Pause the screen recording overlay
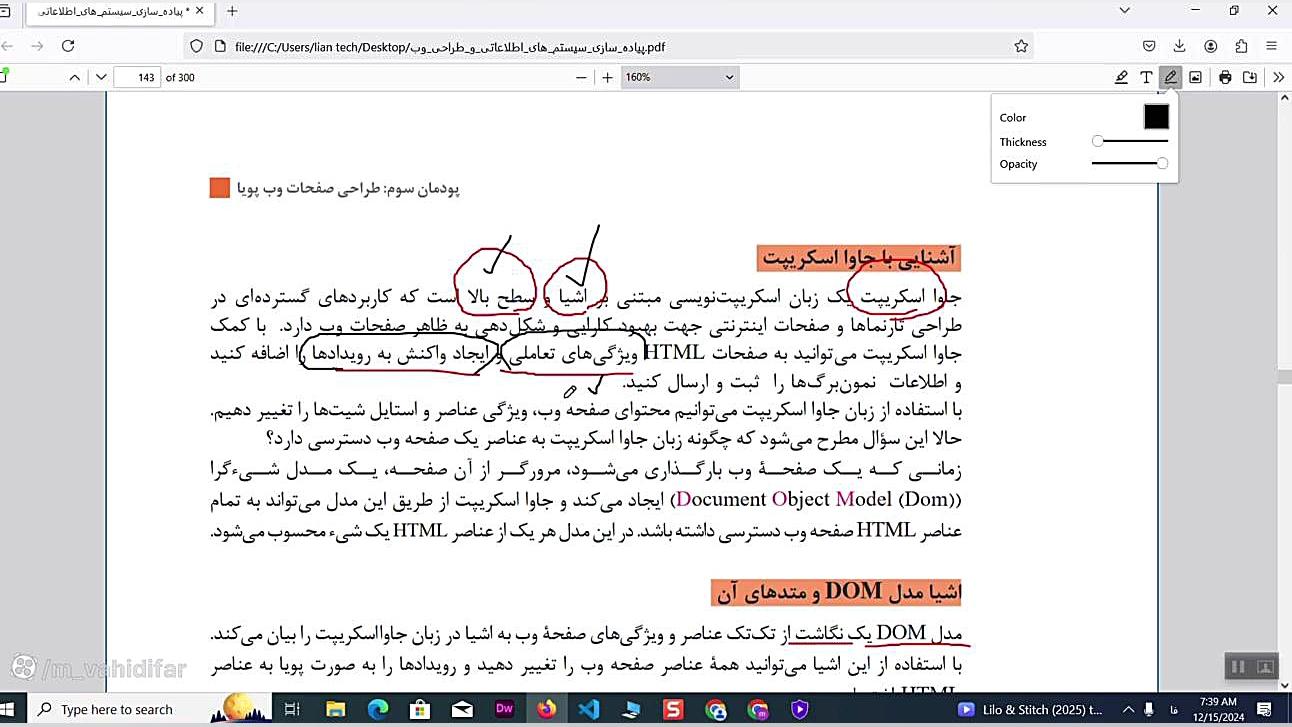This screenshot has width=1292, height=727. [x=1237, y=667]
